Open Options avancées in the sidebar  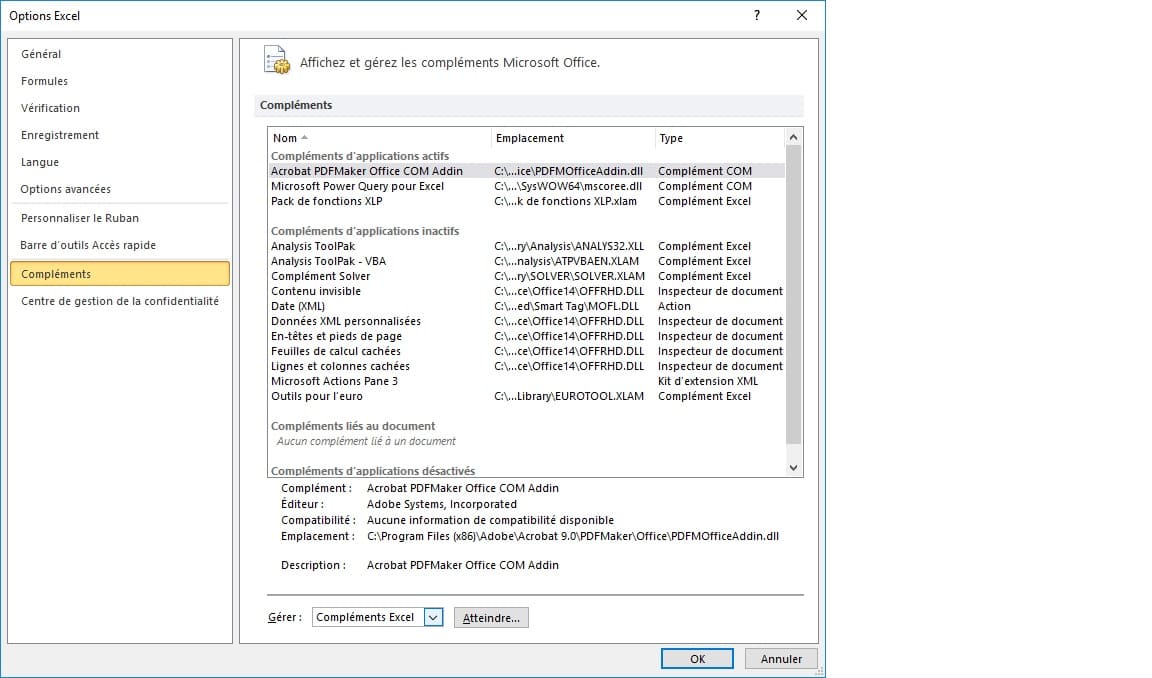65,190
